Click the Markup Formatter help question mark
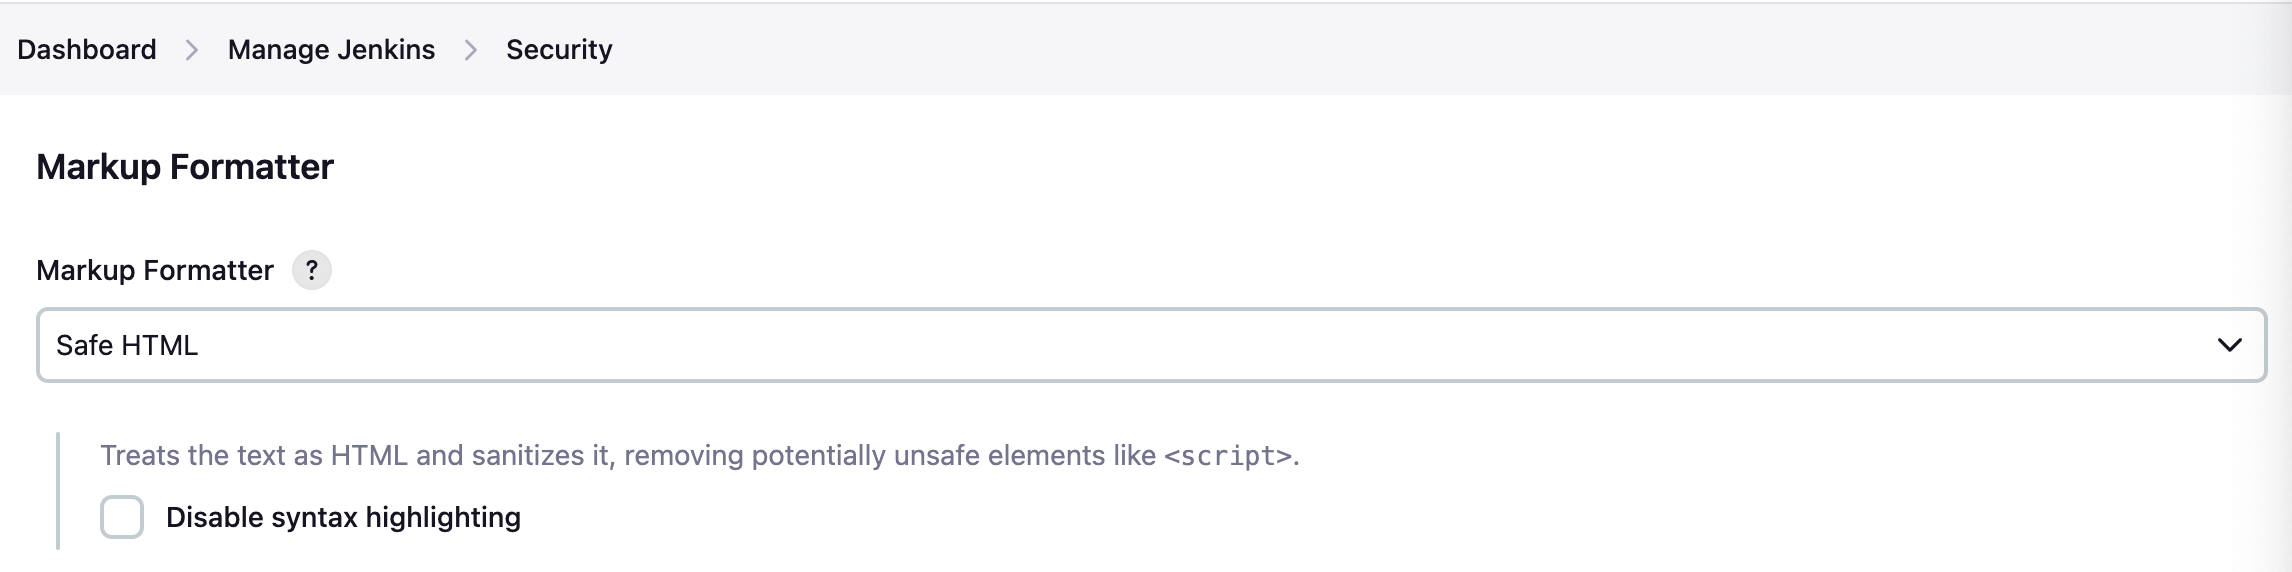Viewport: 2292px width, 572px height. (311, 270)
